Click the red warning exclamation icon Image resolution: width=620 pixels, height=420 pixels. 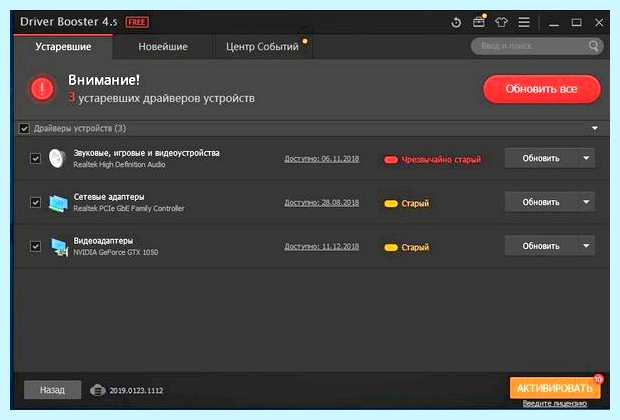(42, 89)
